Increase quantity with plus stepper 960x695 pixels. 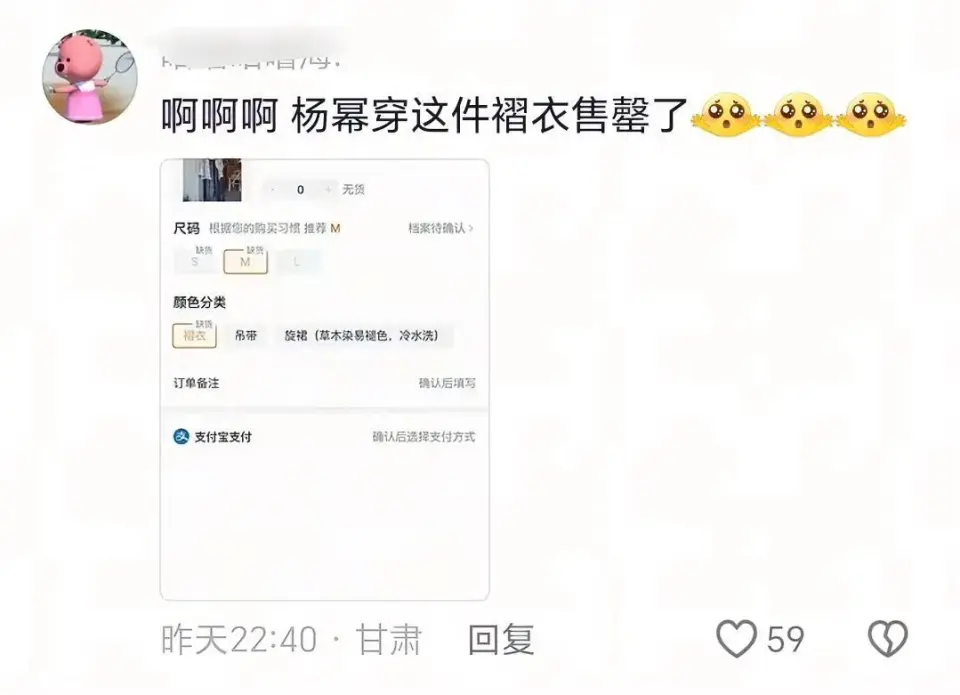click(x=328, y=190)
